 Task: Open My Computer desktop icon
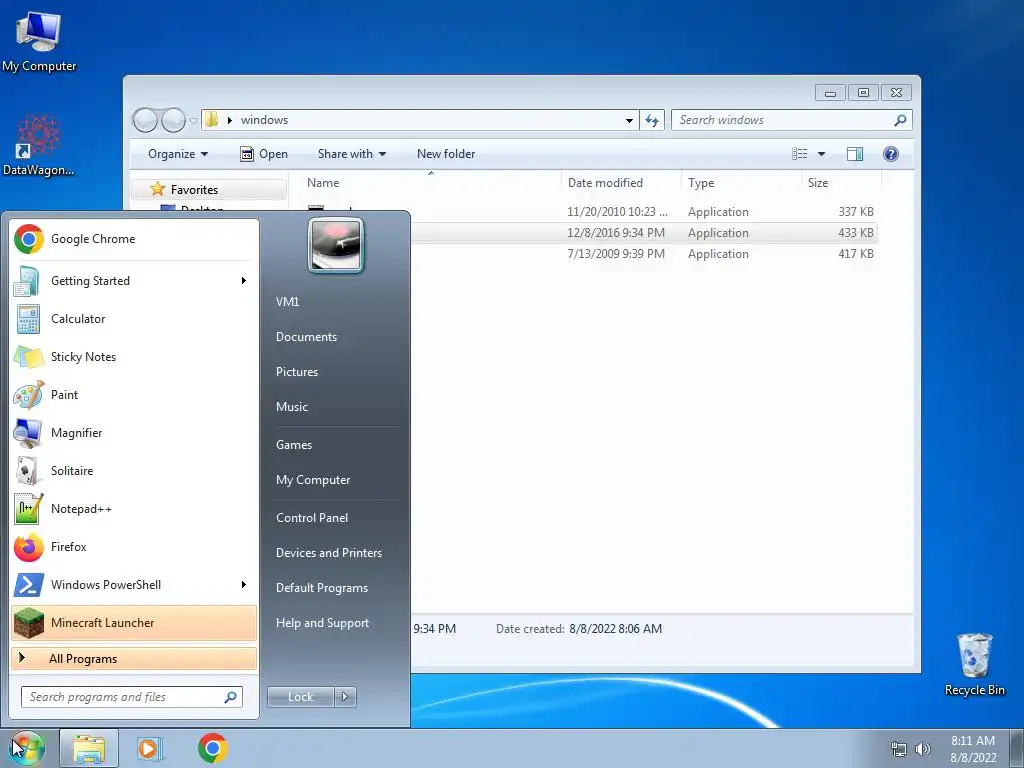tap(39, 42)
